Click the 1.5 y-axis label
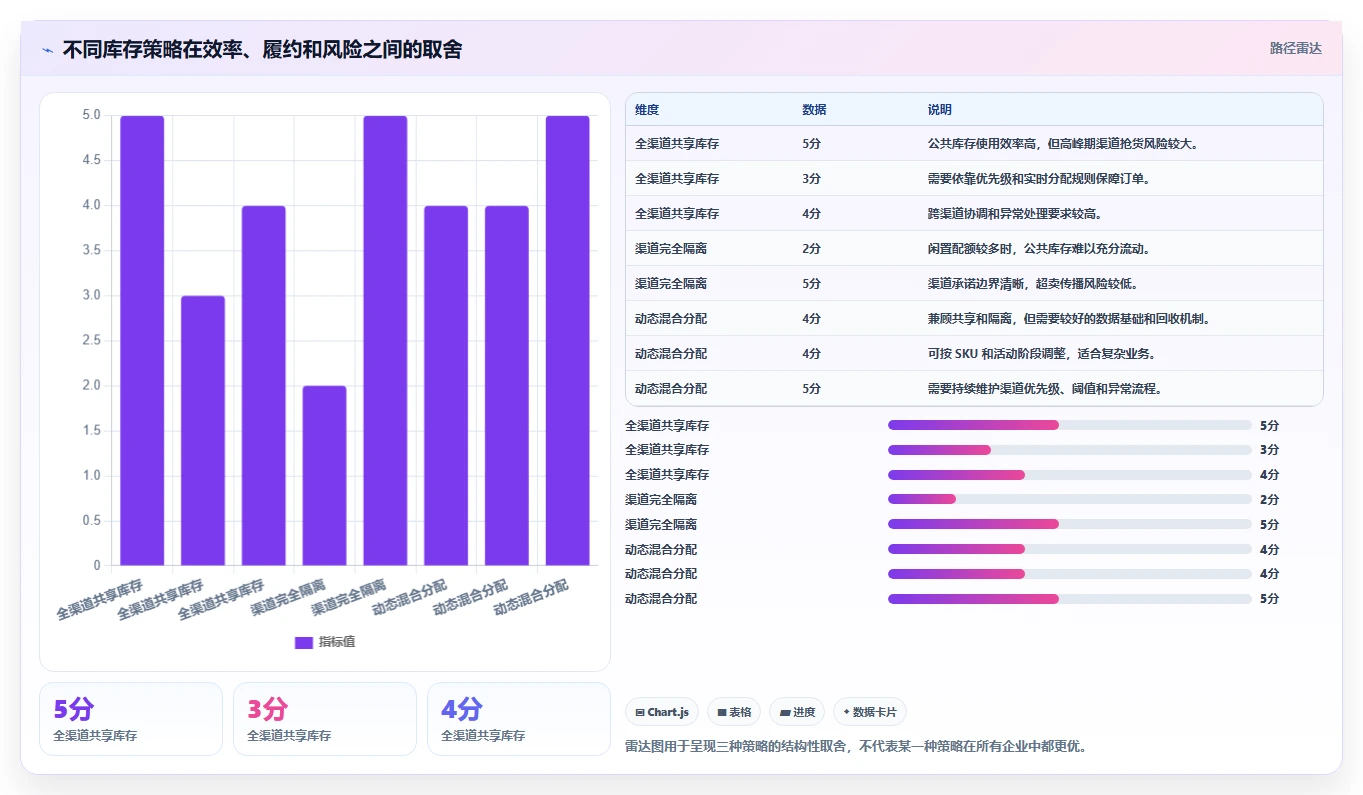The image size is (1363, 795). click(x=91, y=431)
